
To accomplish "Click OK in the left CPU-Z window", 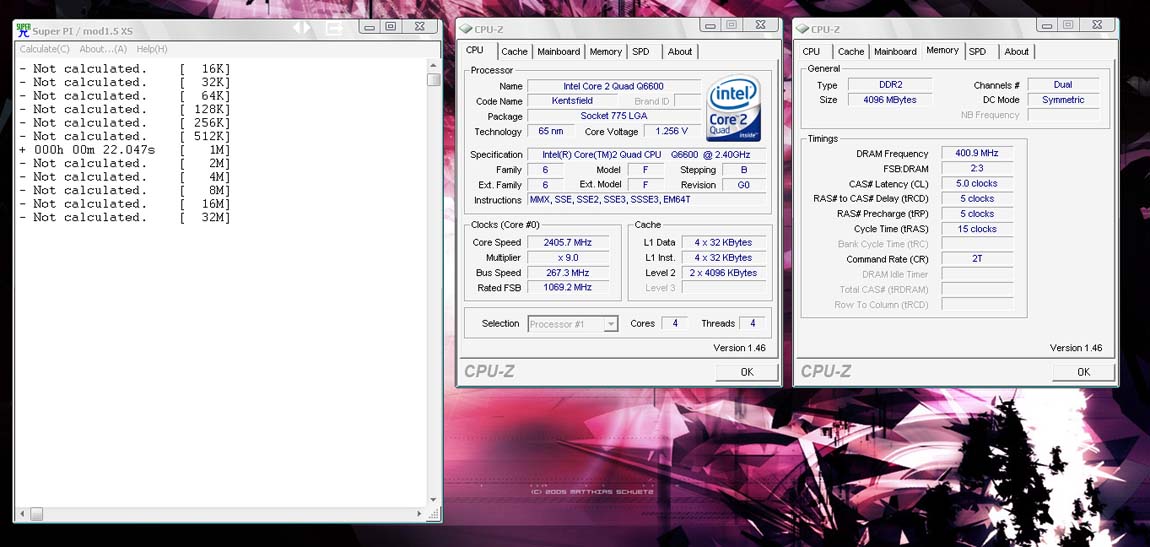I will point(747,372).
